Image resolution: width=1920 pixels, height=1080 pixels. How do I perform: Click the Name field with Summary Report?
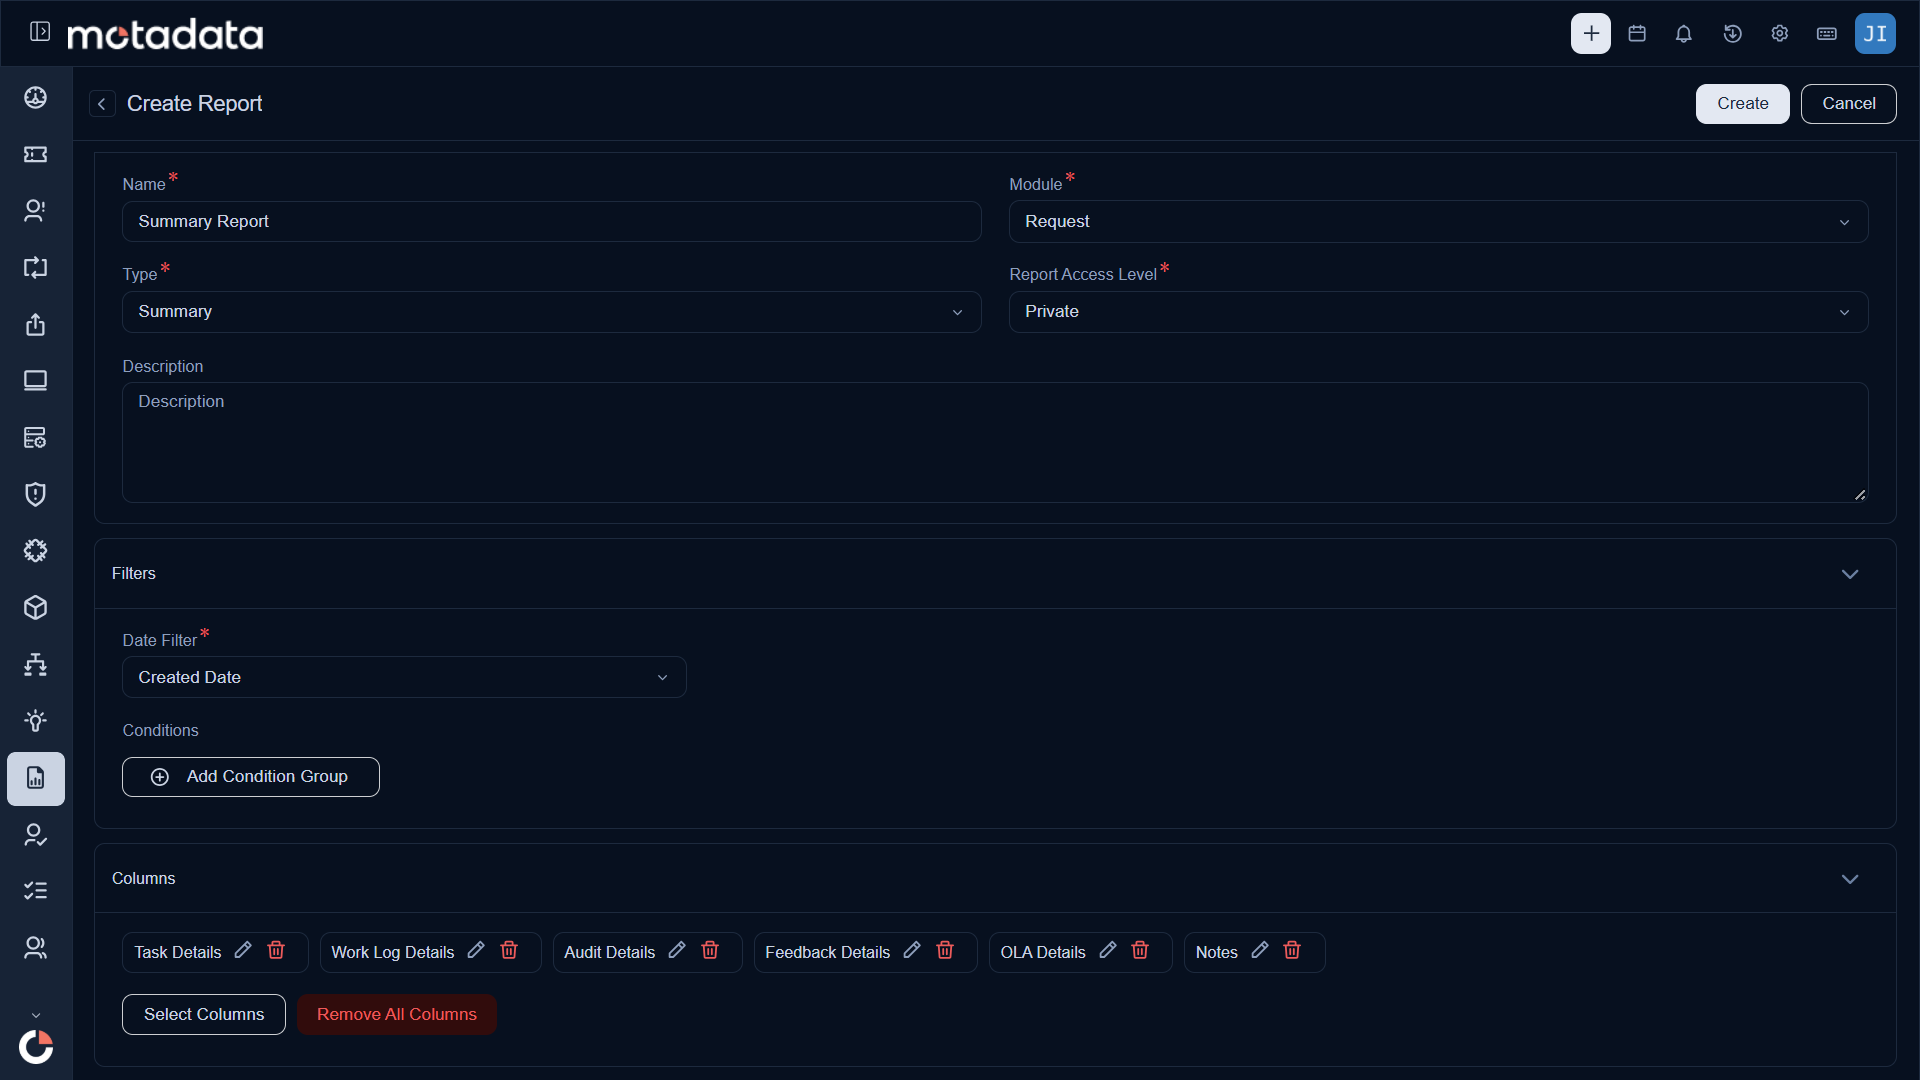(551, 222)
